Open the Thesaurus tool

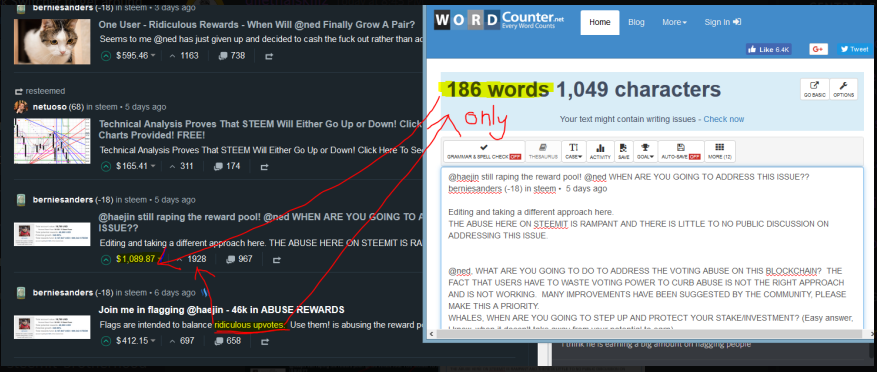click(x=543, y=152)
